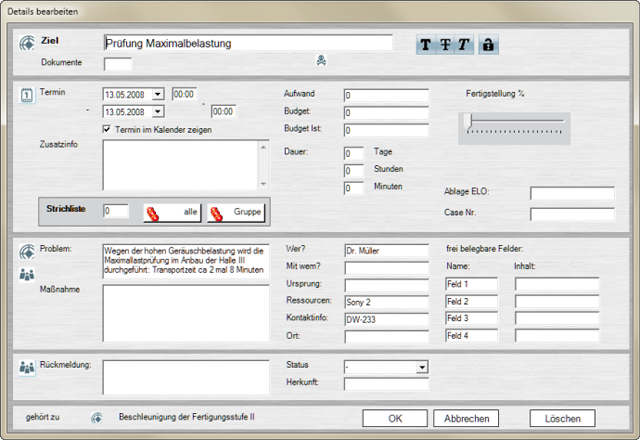Screen dimensions: 640x440
Task: Open the start date dropdown
Action: click(x=159, y=94)
